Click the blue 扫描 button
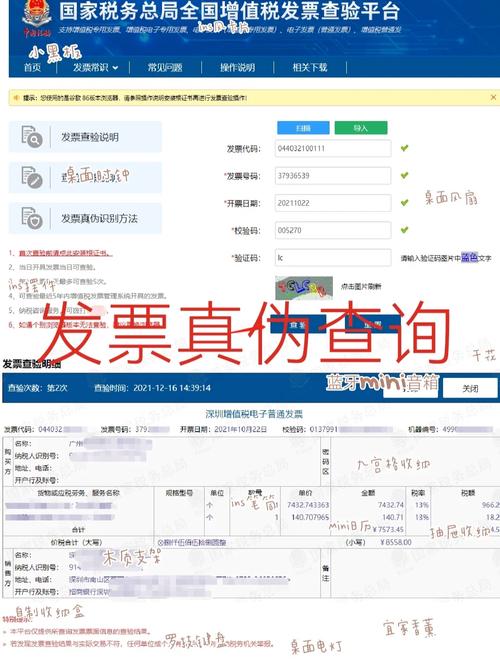This screenshot has width=500, height=666. point(303,128)
